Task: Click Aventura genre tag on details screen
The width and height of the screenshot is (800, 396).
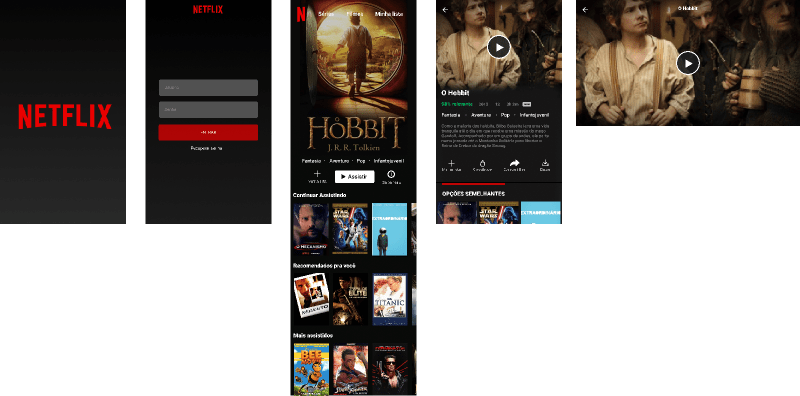Action: 481,115
